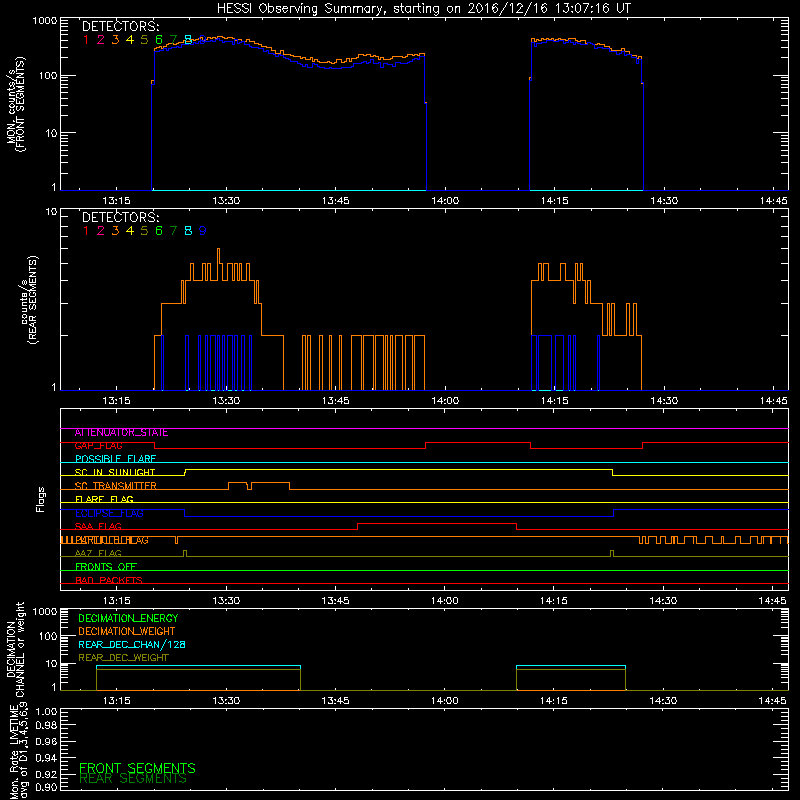Click the FRONT SEGMENTS livetime legend label
800x800 pixels.
[x=137, y=768]
